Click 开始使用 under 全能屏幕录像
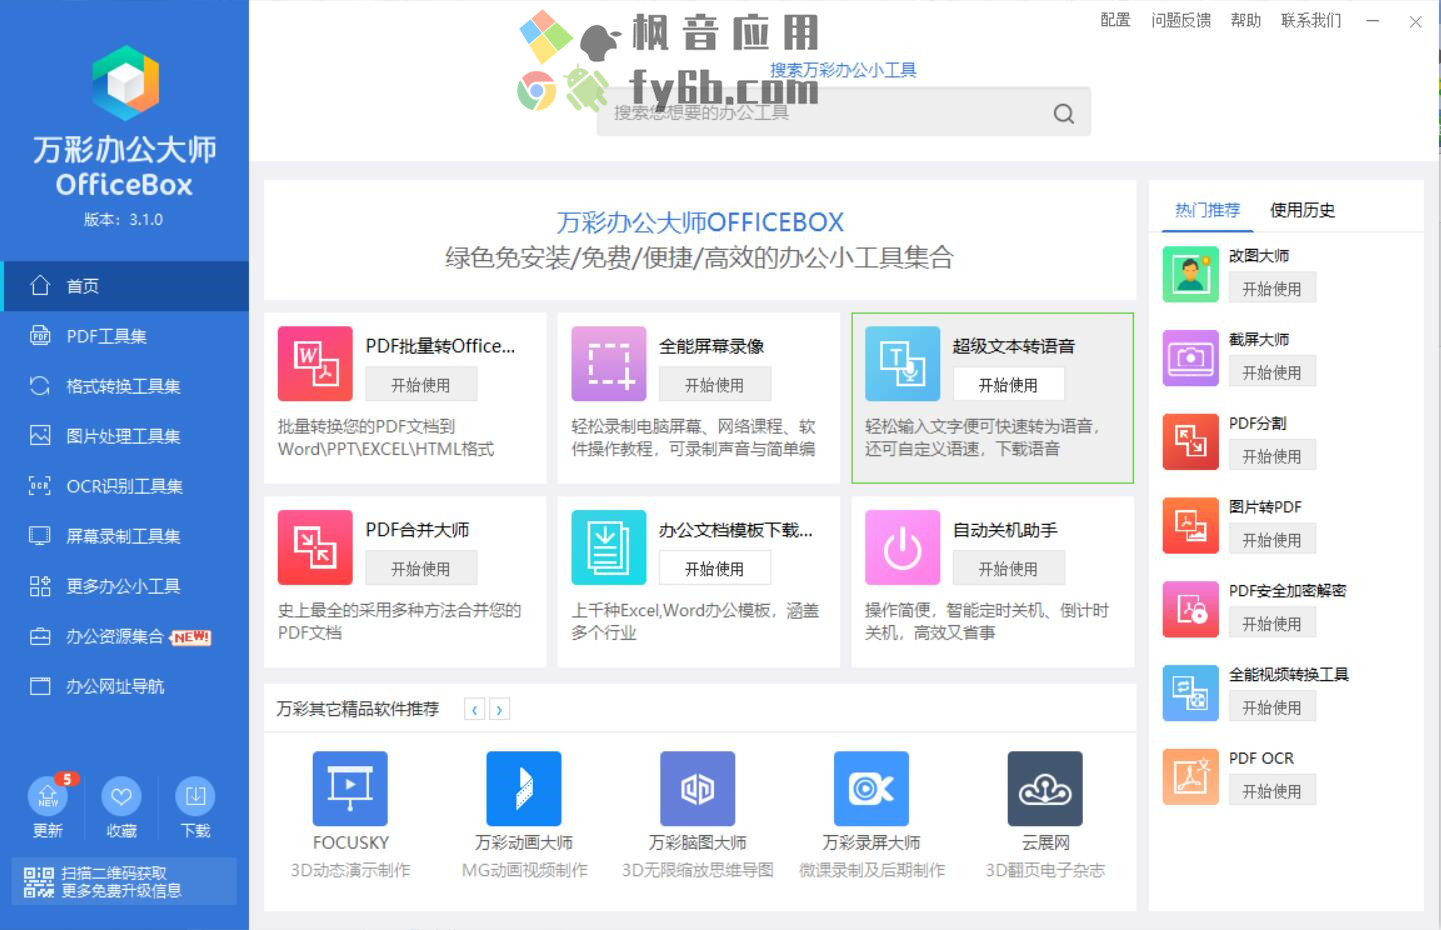 [714, 385]
